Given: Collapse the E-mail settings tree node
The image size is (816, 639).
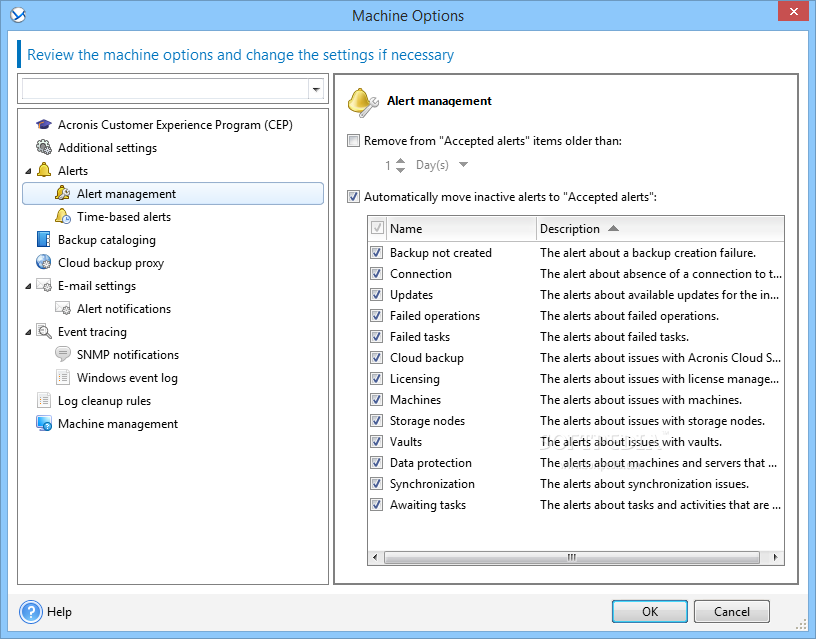Looking at the screenshot, I should click(x=28, y=286).
